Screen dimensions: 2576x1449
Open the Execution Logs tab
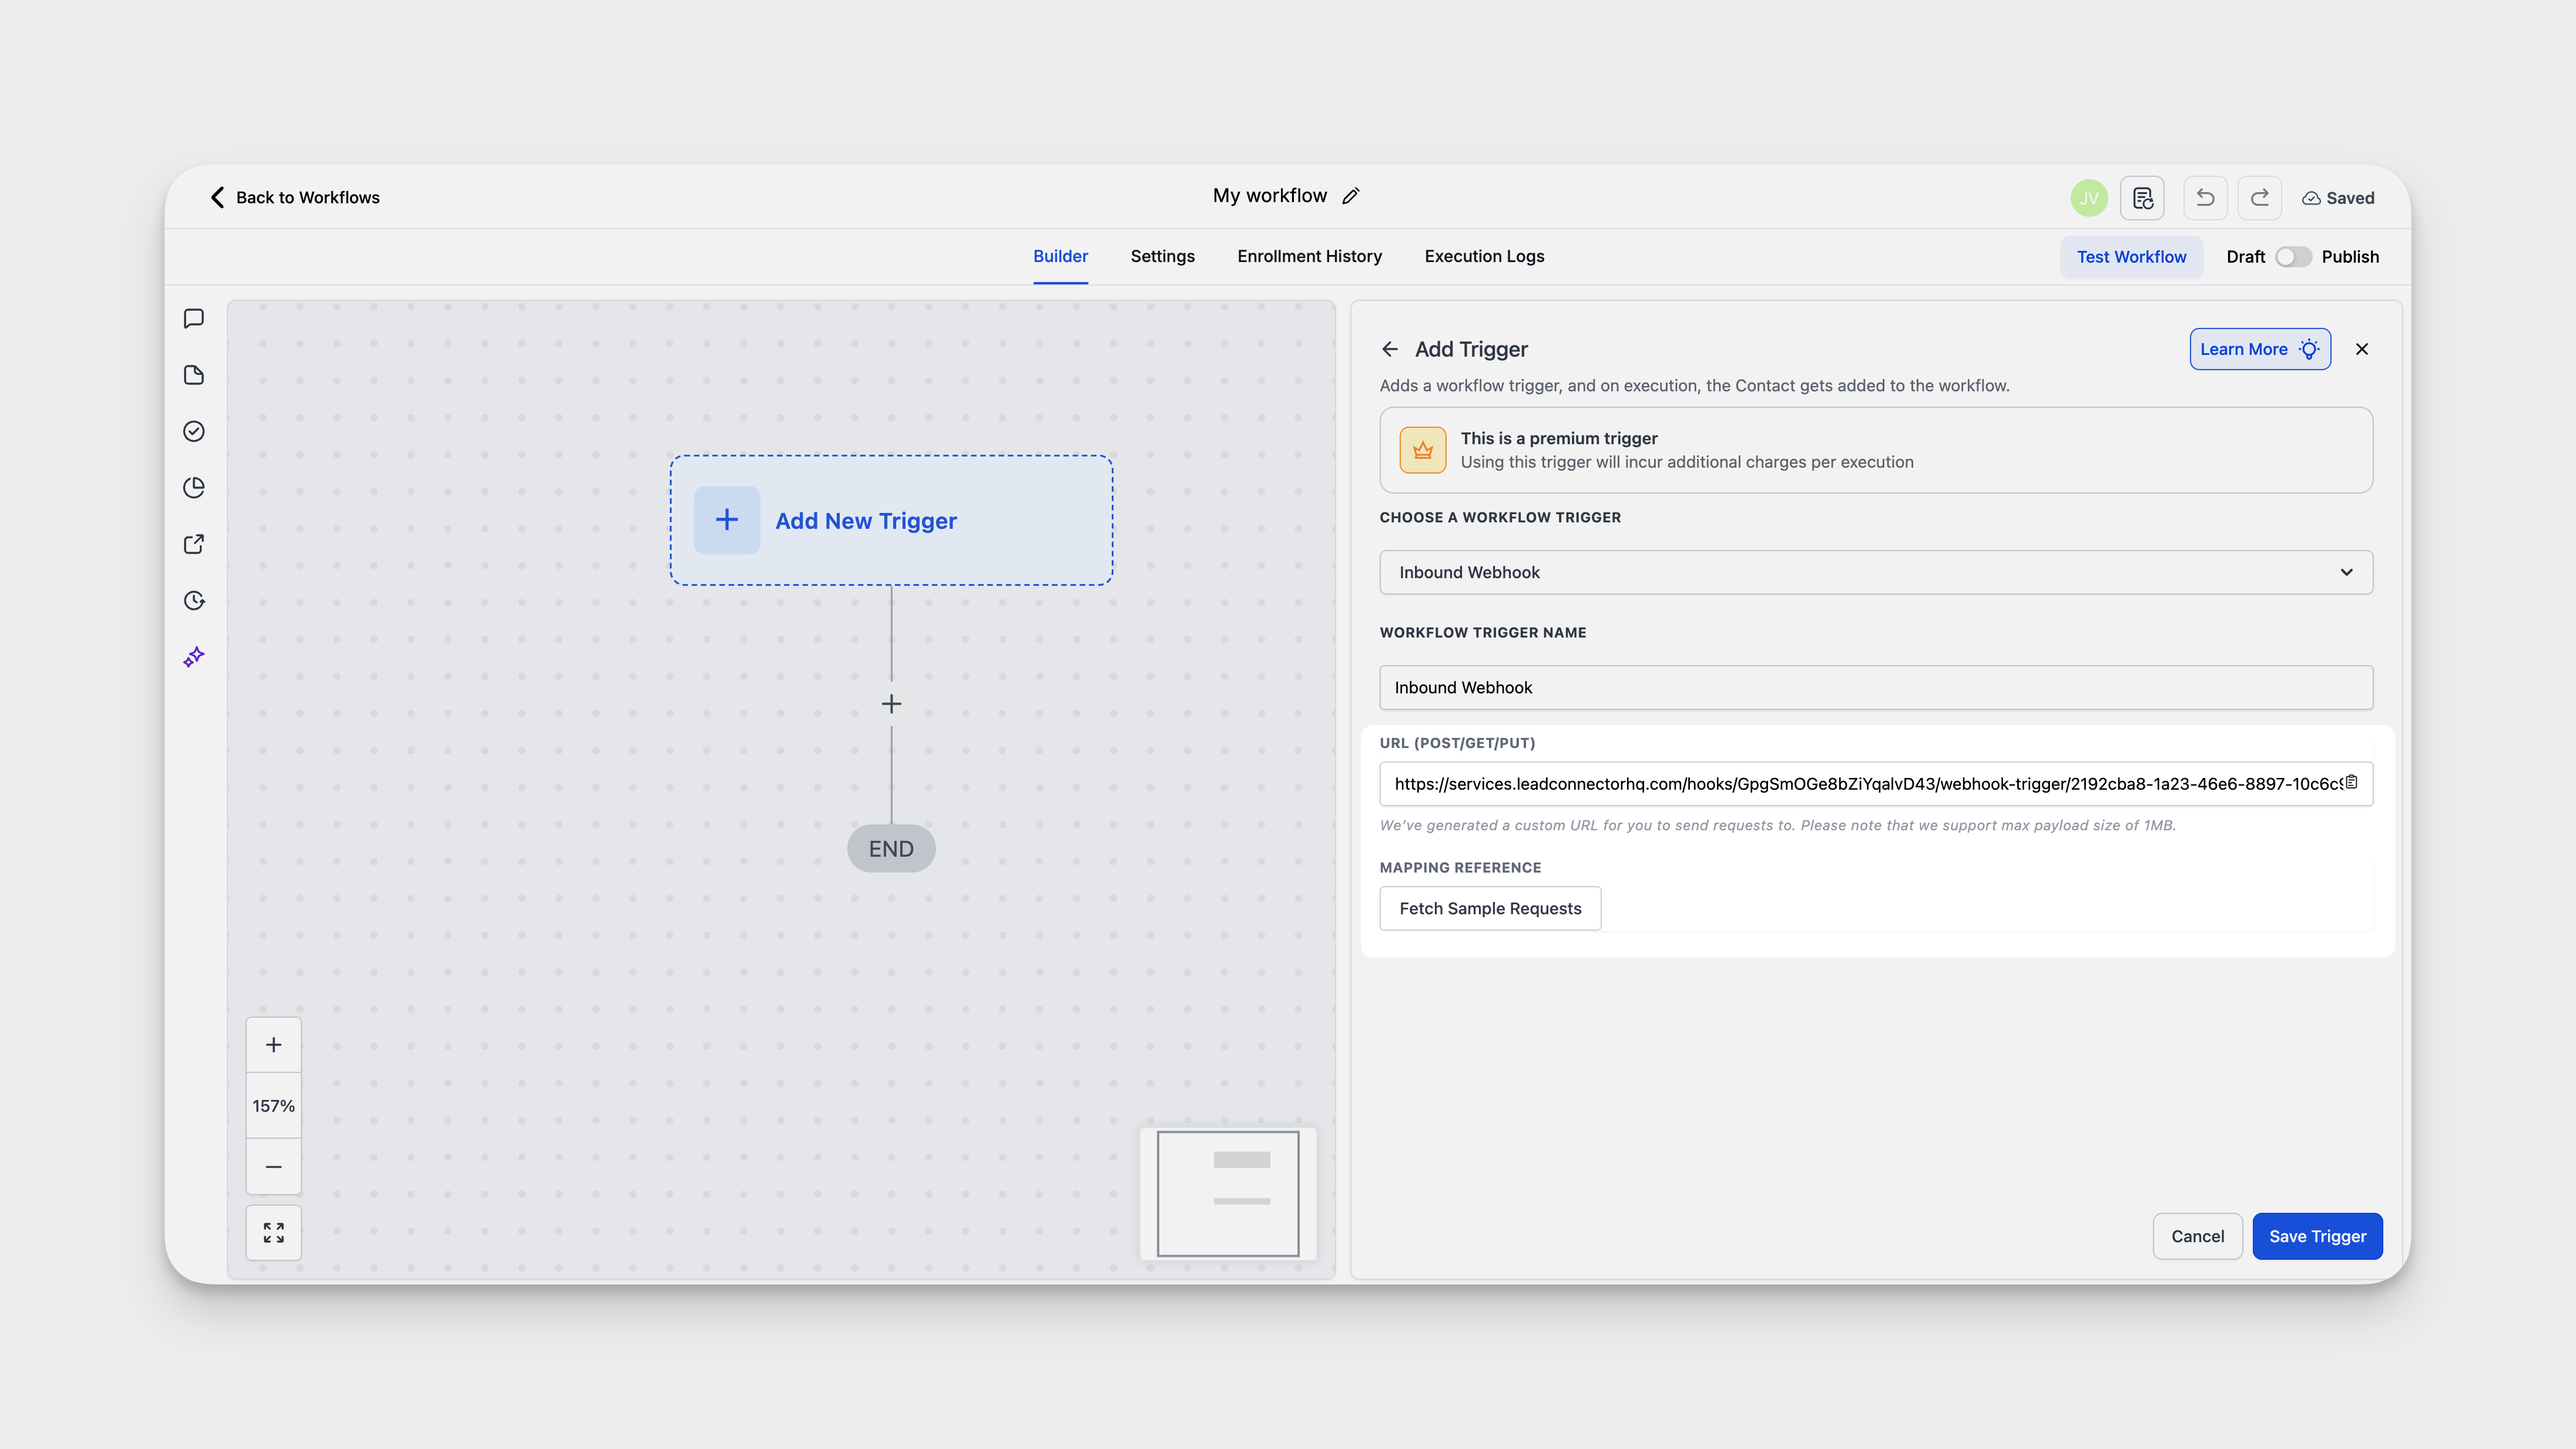pyautogui.click(x=1484, y=256)
